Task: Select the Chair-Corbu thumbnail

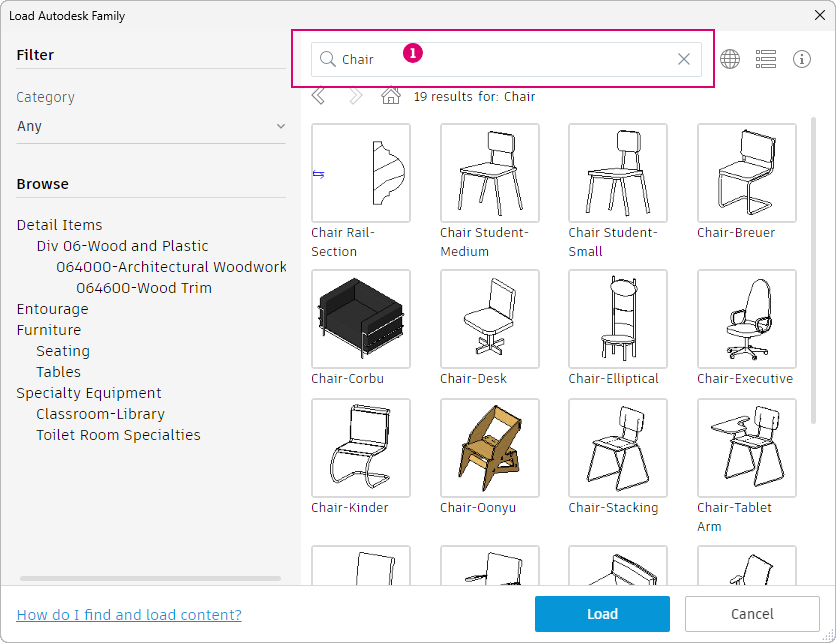Action: coord(361,319)
